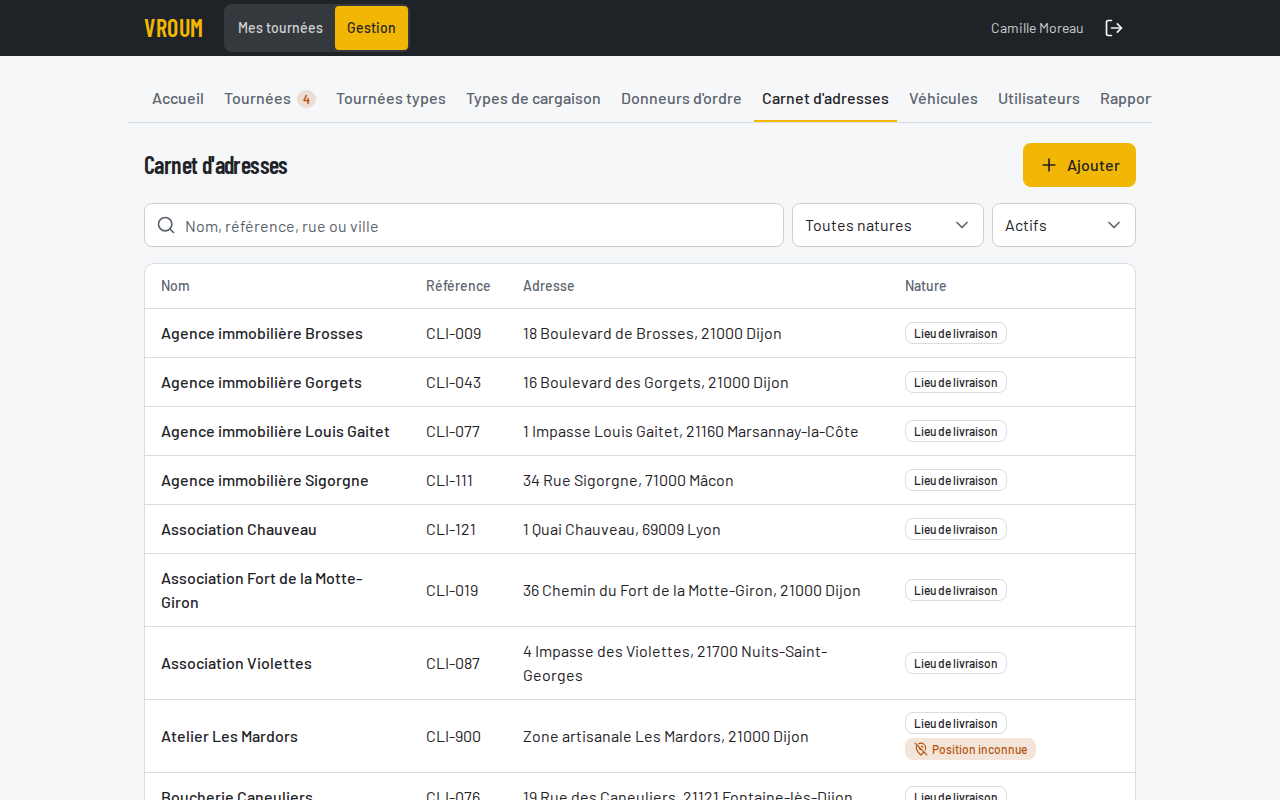1280x800 pixels.
Task: Open the Toutes natures filter dropdown
Action: coord(888,225)
